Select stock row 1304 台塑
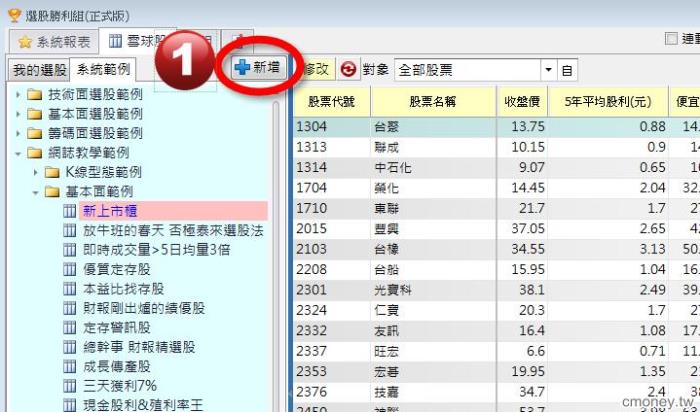 click(x=496, y=127)
